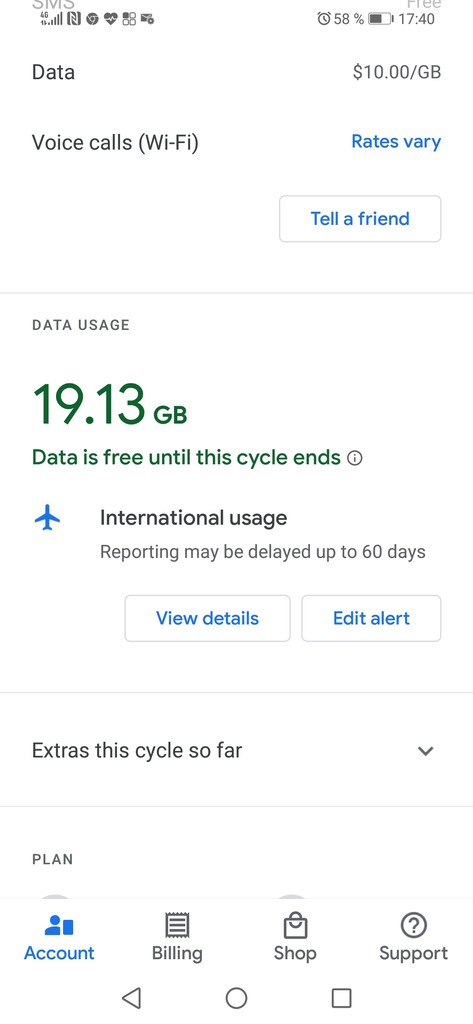This screenshot has height=1024, width=473.
Task: Tap the airplane International usage icon
Action: 47,519
